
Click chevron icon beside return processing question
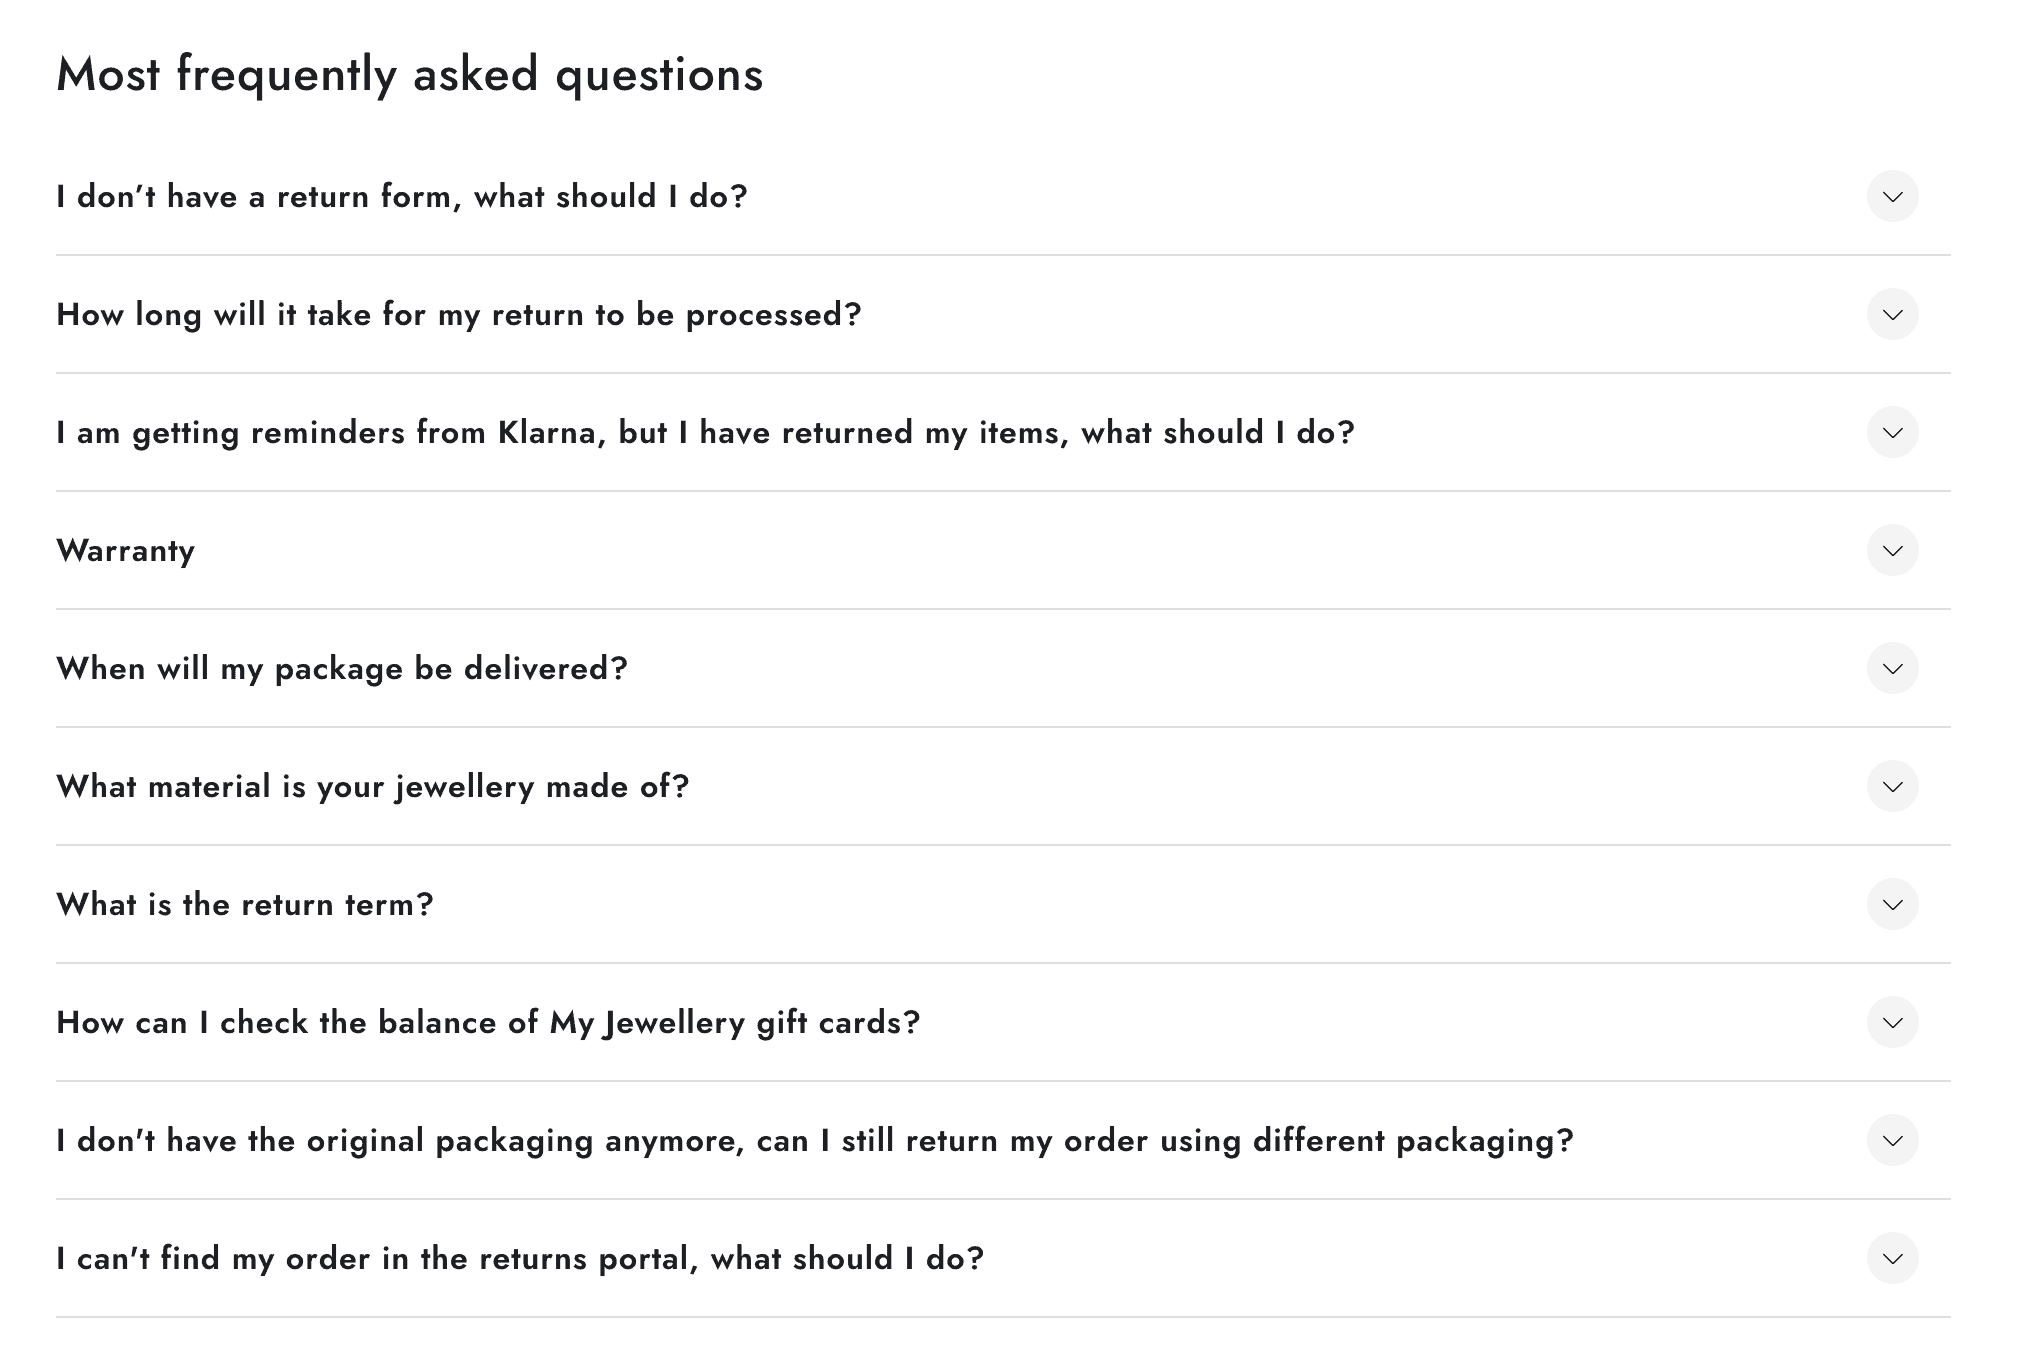[x=1892, y=314]
